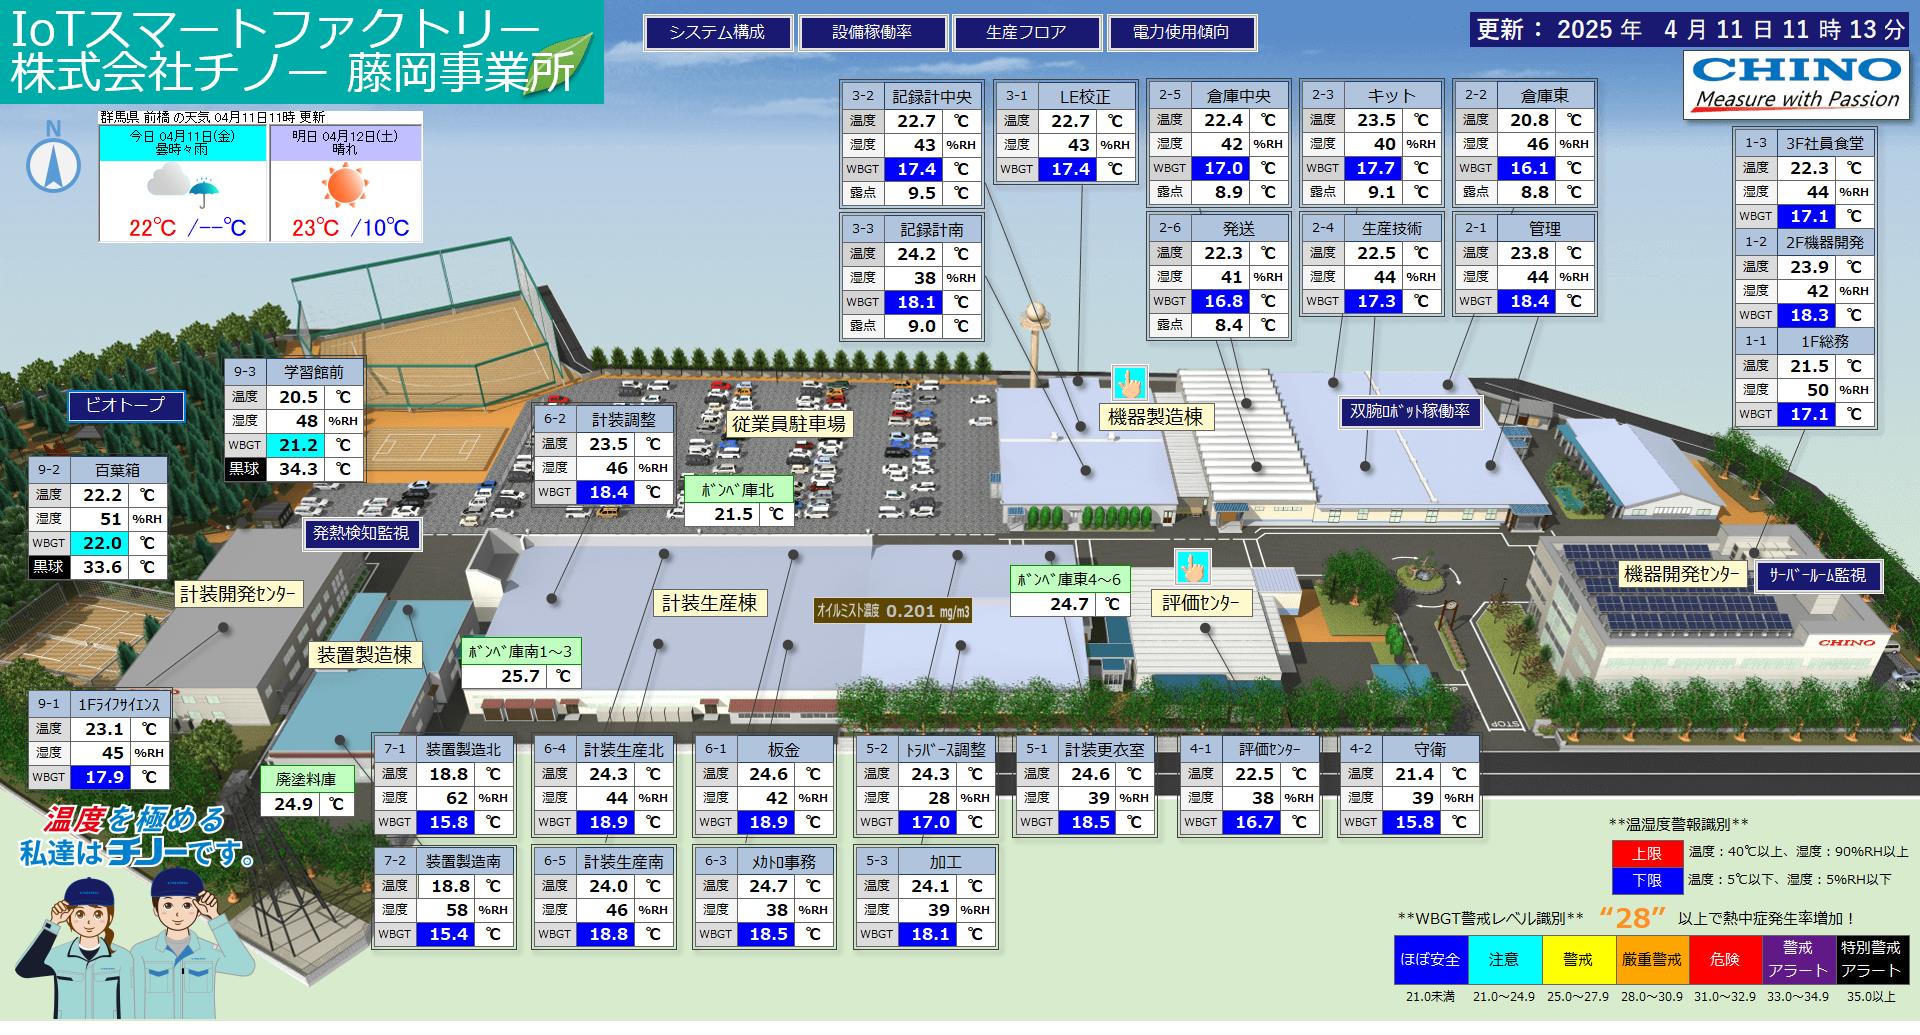The image size is (1920, 1035).
Task: Click the 9-1 1Fライフサイエンス panel header
Action: [x=100, y=705]
